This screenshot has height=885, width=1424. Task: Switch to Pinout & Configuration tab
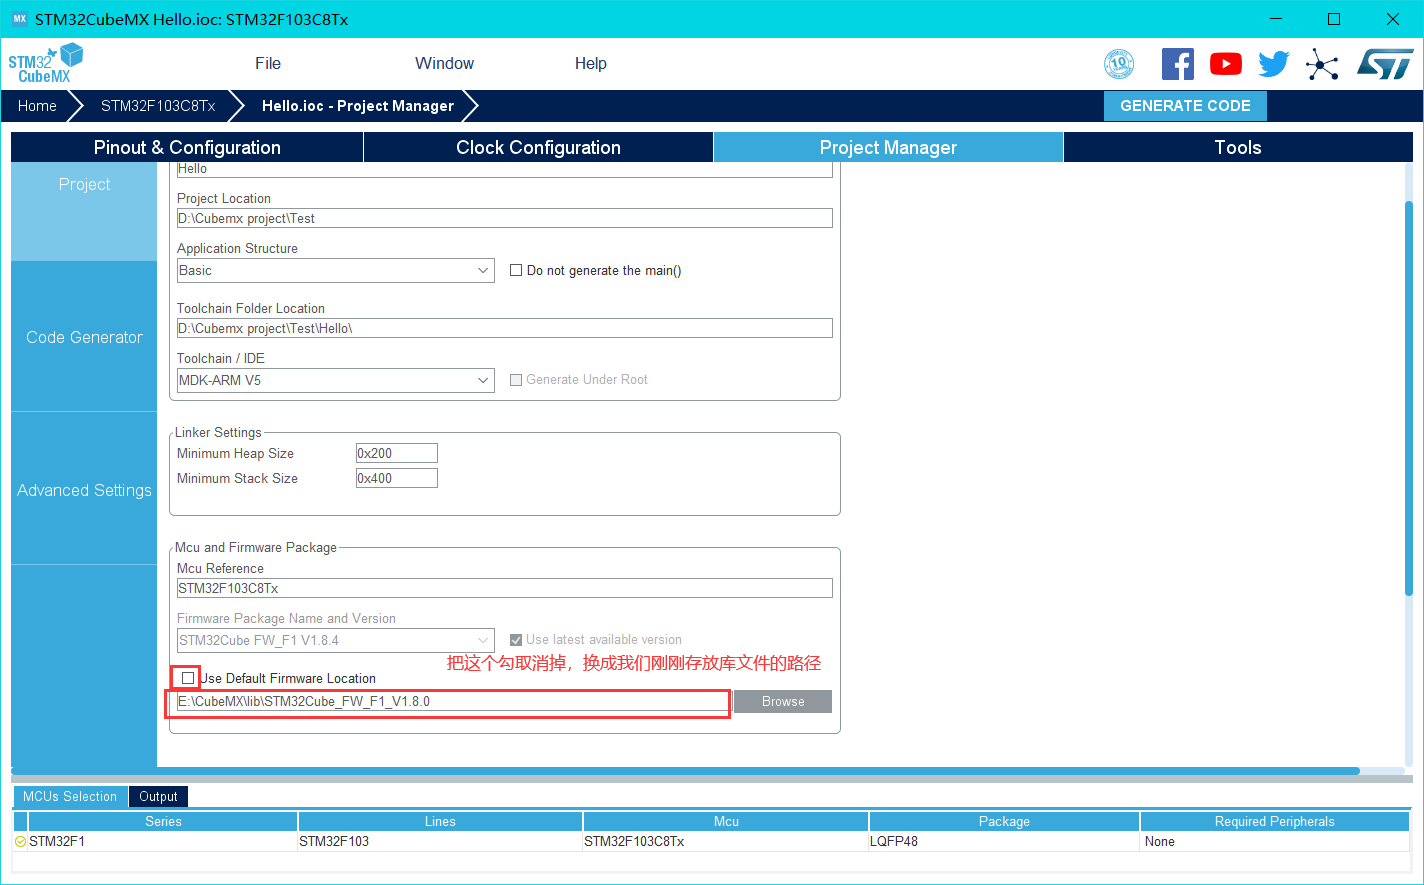(x=187, y=147)
